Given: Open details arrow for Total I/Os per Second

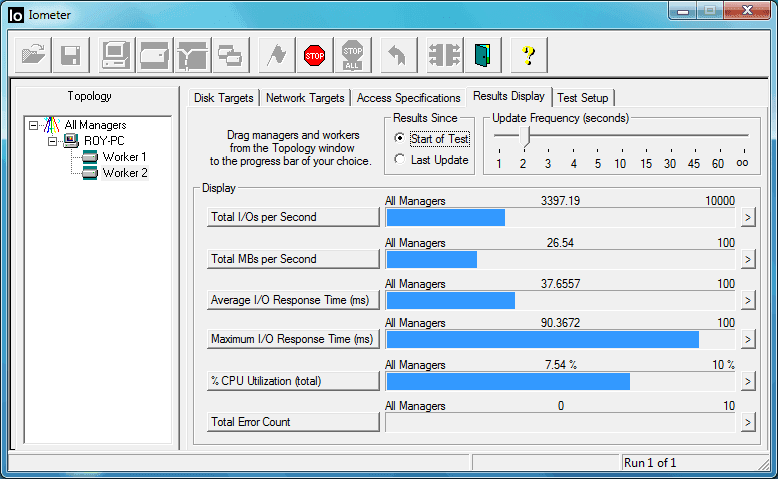Looking at the screenshot, I should 748,217.
